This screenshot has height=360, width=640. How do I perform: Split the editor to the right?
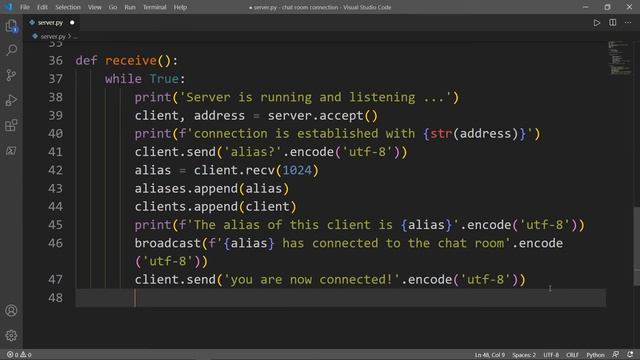coord(613,23)
